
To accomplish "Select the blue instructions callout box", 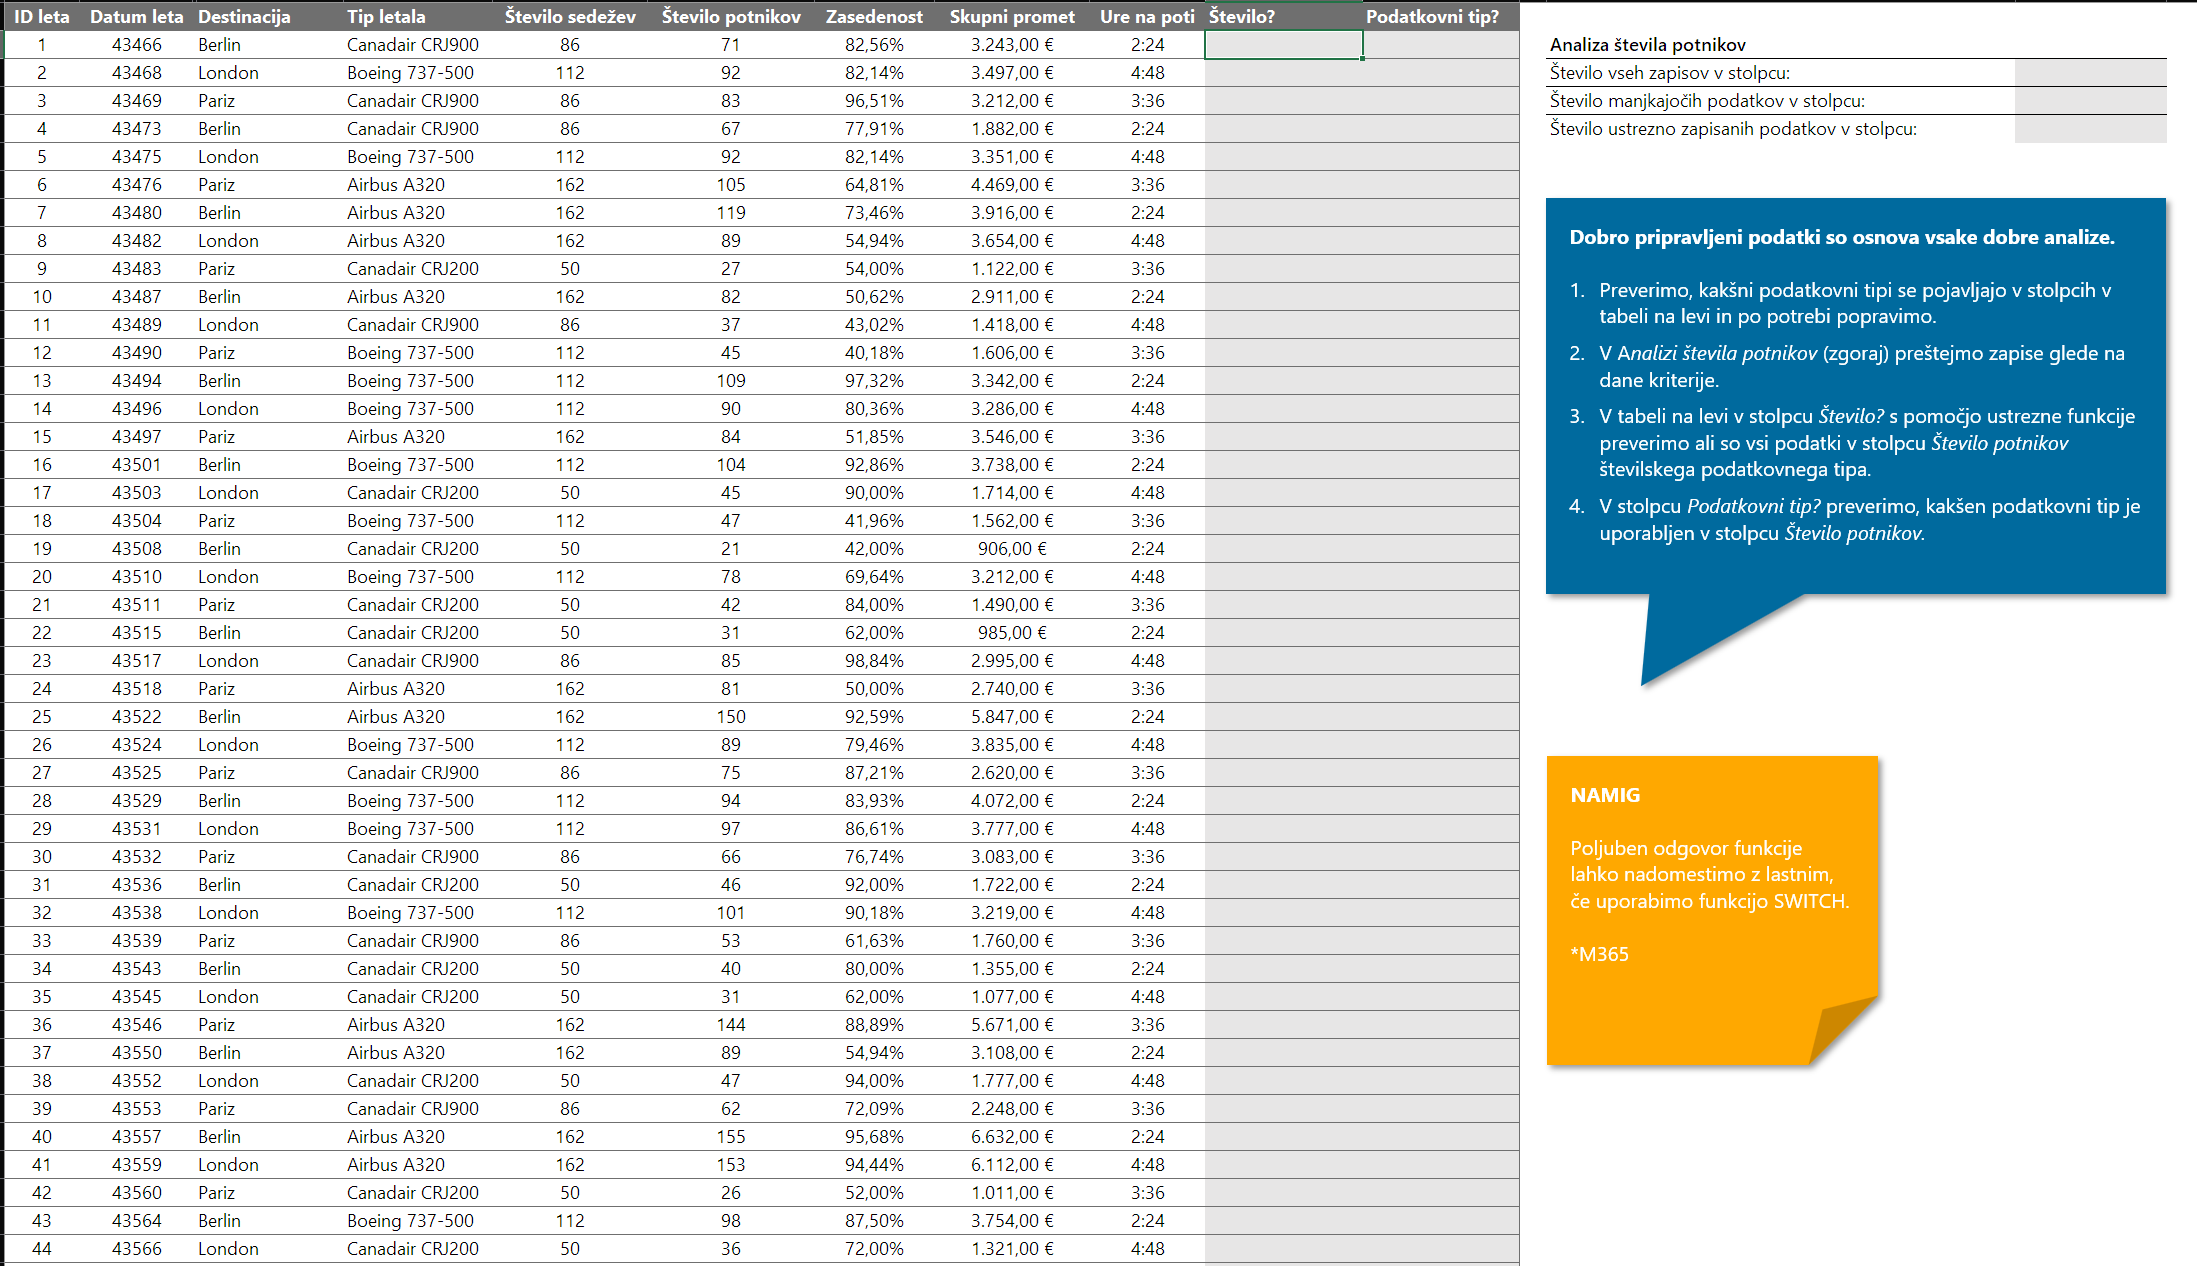I will tap(1856, 396).
